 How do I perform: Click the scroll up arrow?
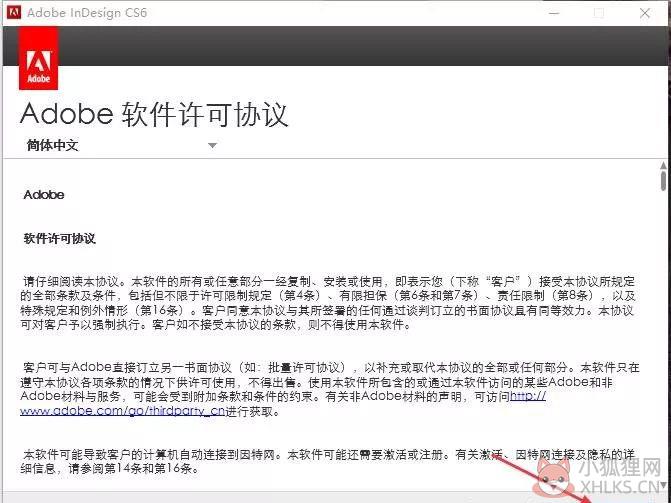click(x=663, y=165)
